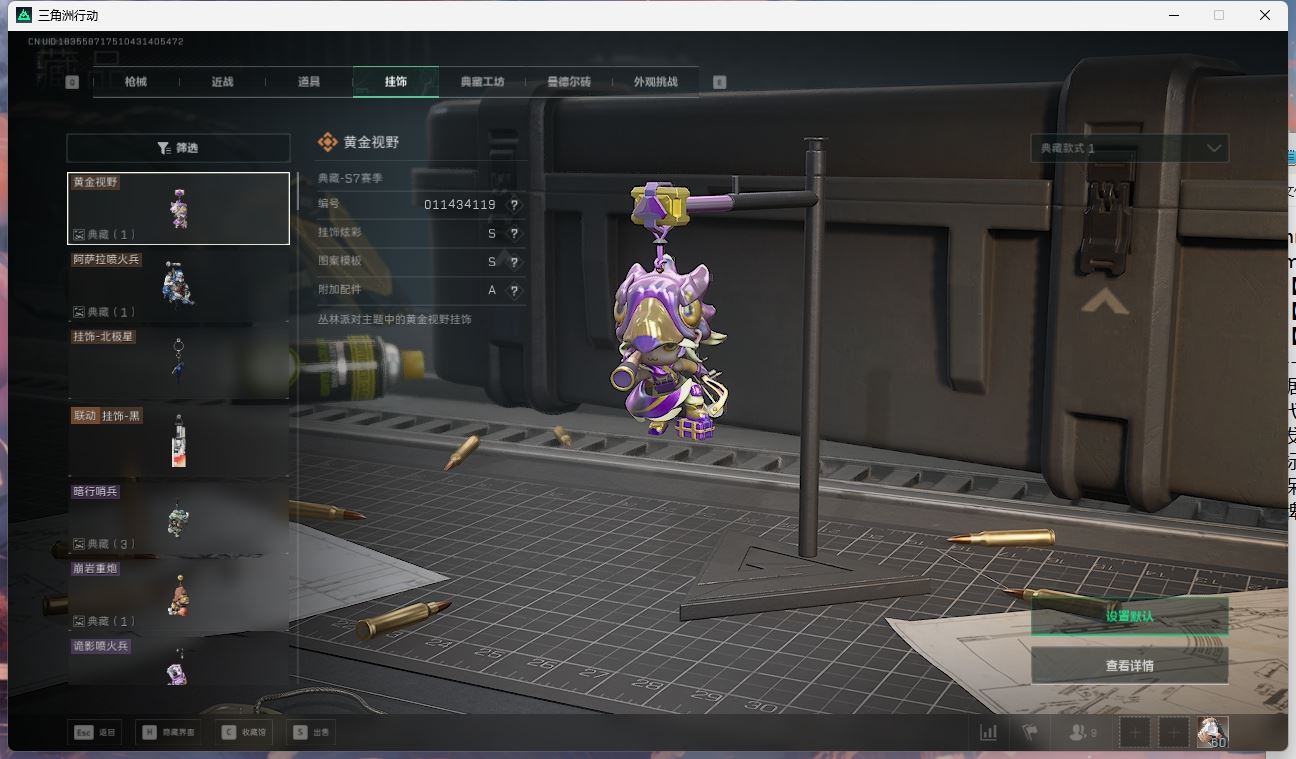Click the player avatar in bottom right
This screenshot has height=759, width=1296.
1212,732
